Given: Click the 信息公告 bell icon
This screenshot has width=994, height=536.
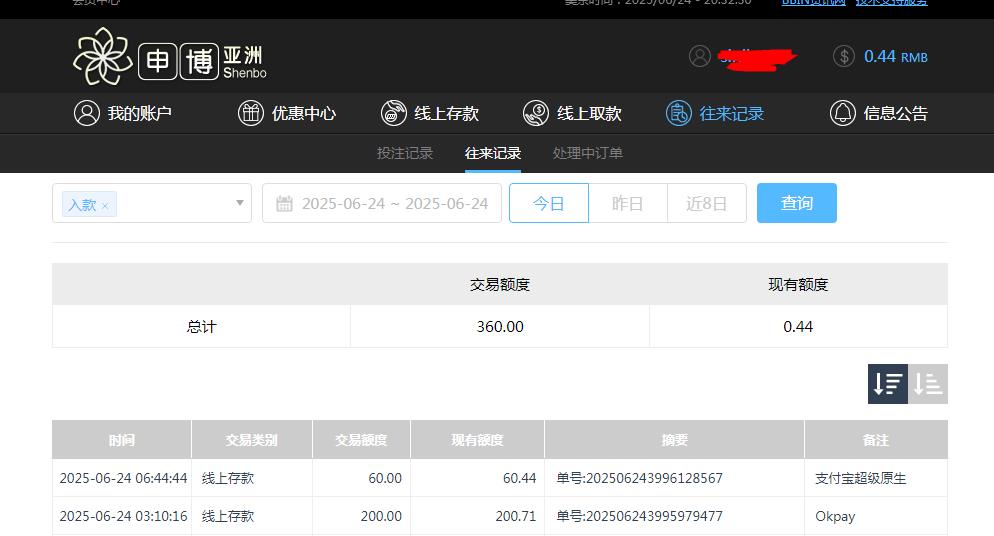Looking at the screenshot, I should coord(843,113).
